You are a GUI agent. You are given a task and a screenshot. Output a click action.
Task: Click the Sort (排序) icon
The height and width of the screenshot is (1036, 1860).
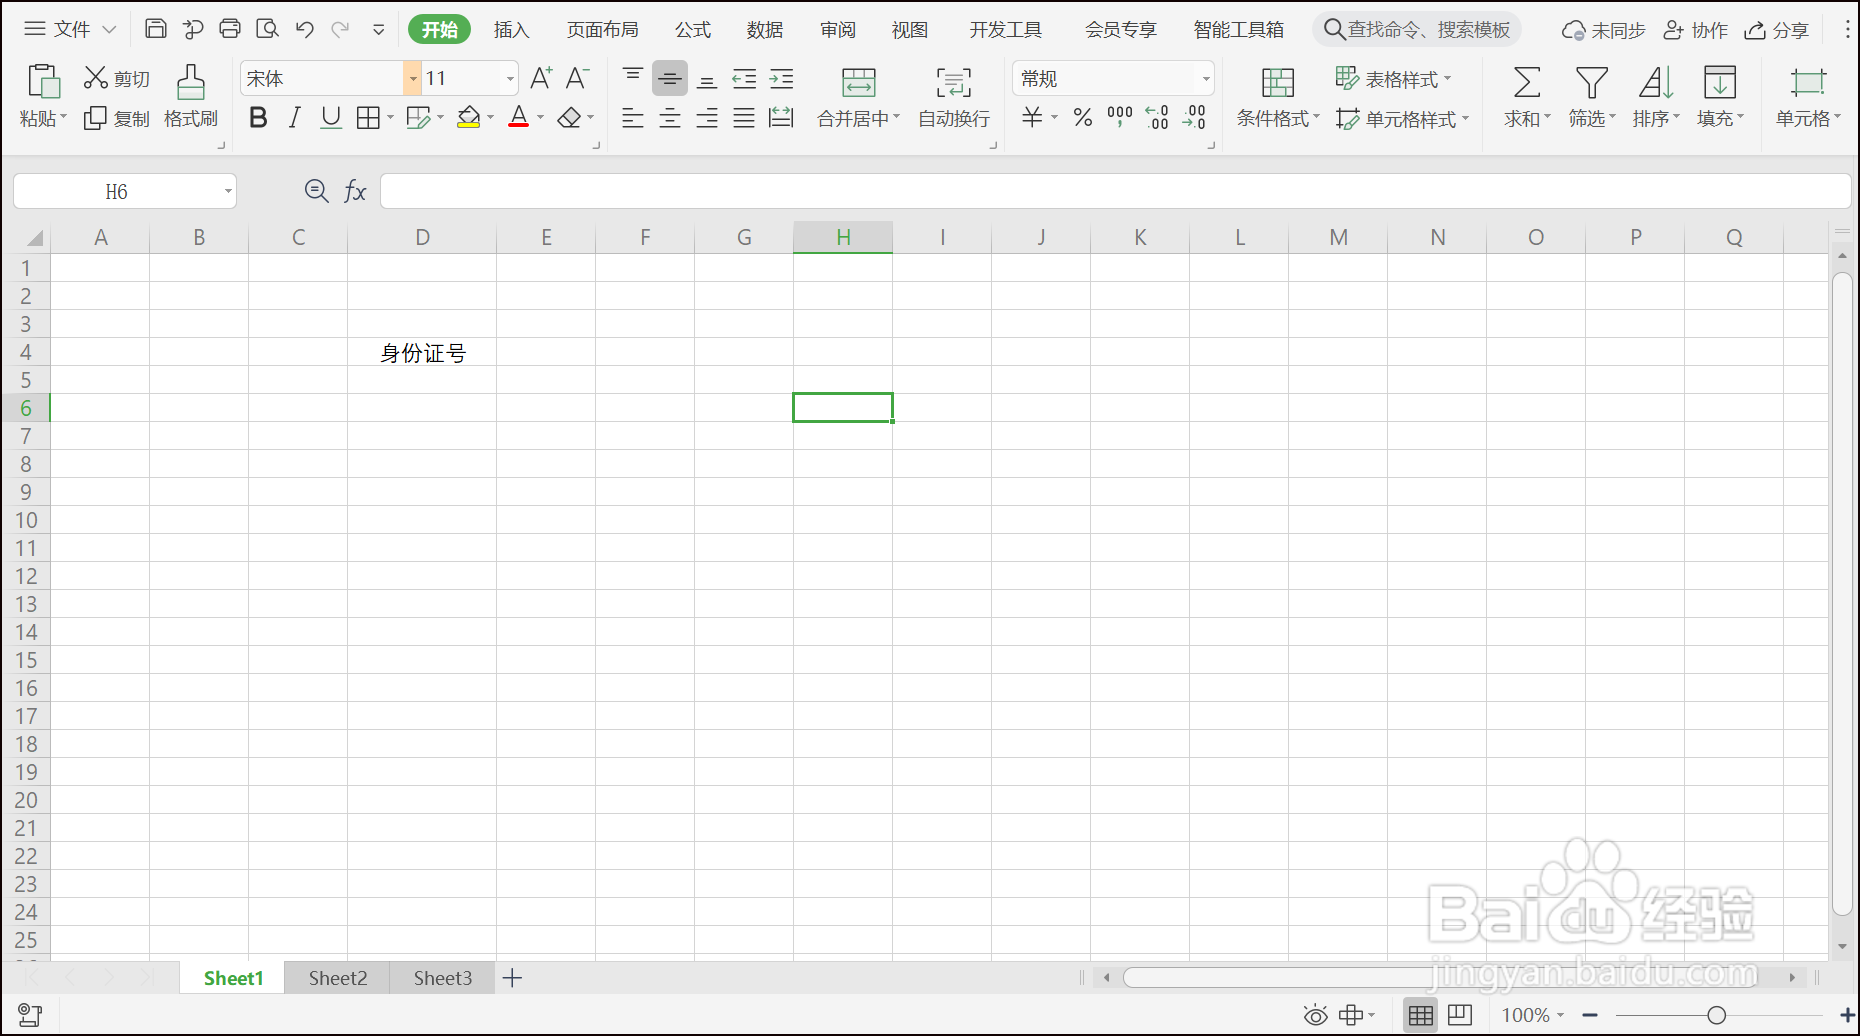tap(1656, 82)
